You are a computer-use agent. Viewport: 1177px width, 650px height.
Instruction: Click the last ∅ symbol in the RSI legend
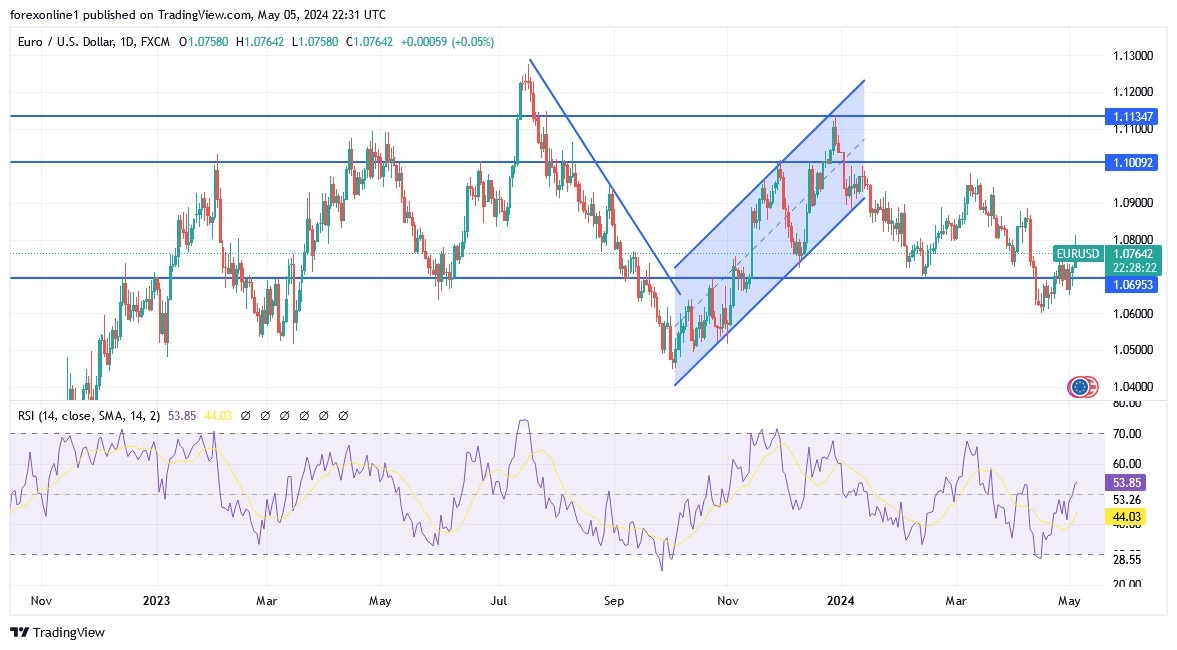[x=343, y=414]
